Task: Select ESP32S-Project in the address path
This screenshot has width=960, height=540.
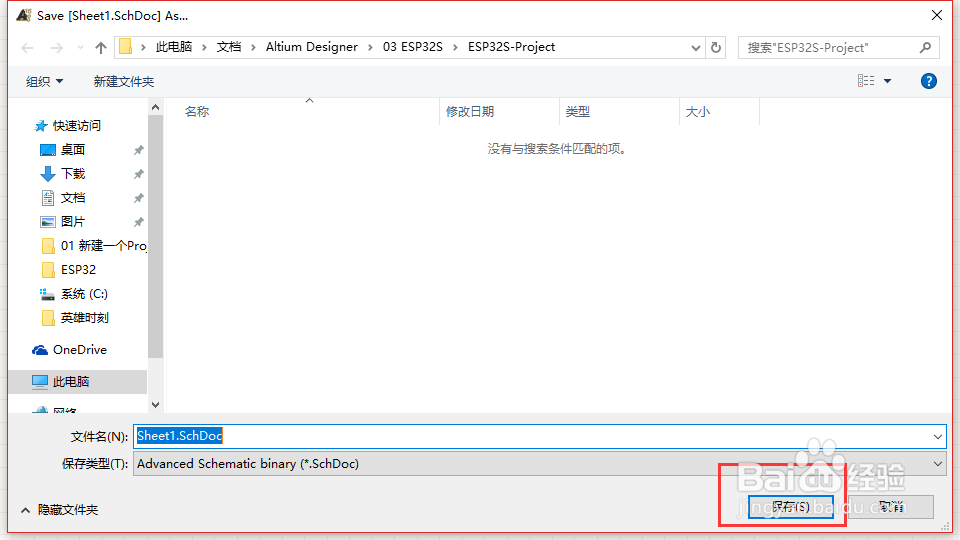Action: coord(511,47)
